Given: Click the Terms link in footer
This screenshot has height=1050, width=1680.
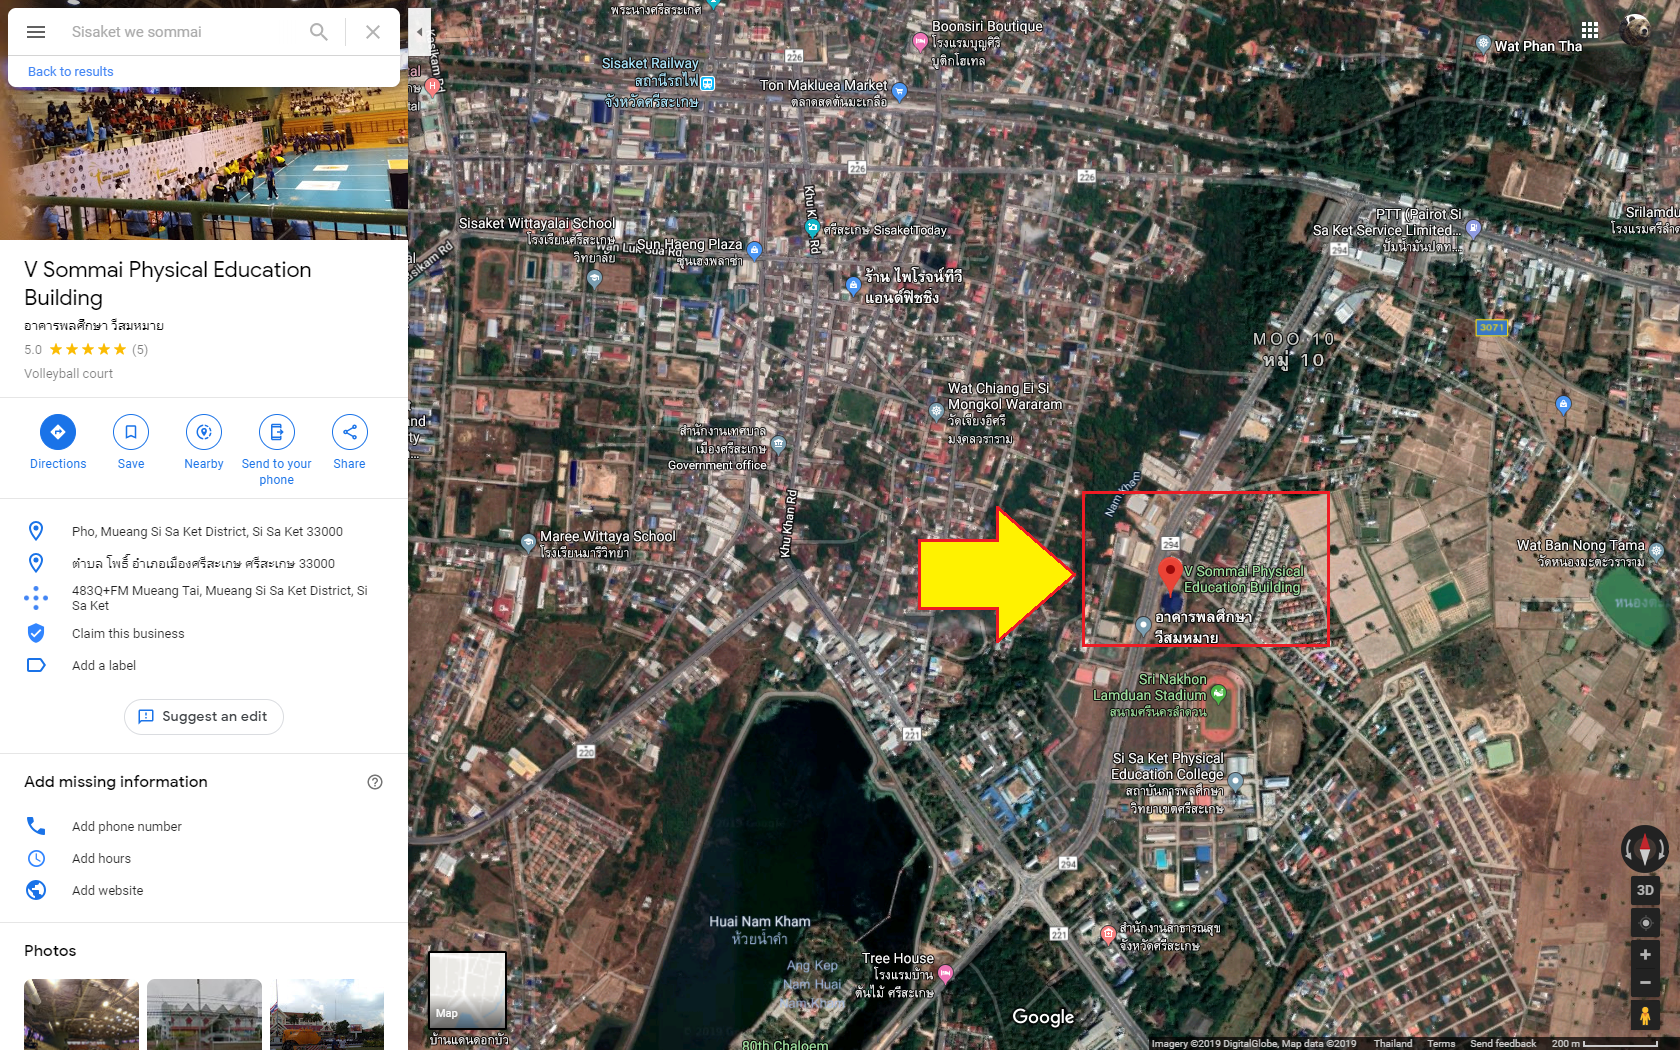Looking at the screenshot, I should [x=1441, y=1043].
